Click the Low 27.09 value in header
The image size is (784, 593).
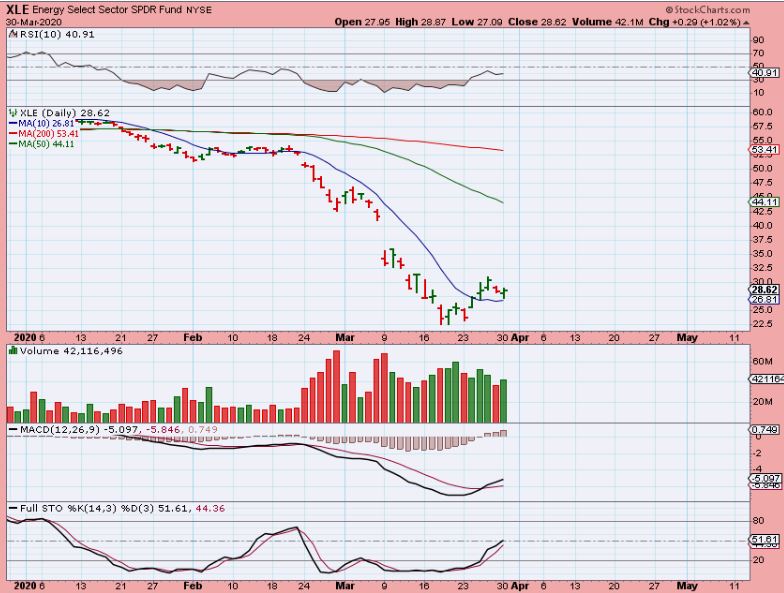(477, 22)
